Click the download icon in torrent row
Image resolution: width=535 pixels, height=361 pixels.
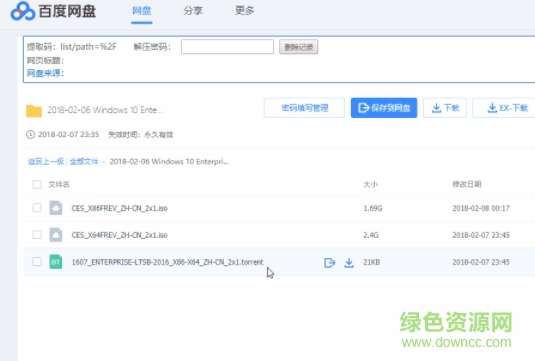(349, 262)
